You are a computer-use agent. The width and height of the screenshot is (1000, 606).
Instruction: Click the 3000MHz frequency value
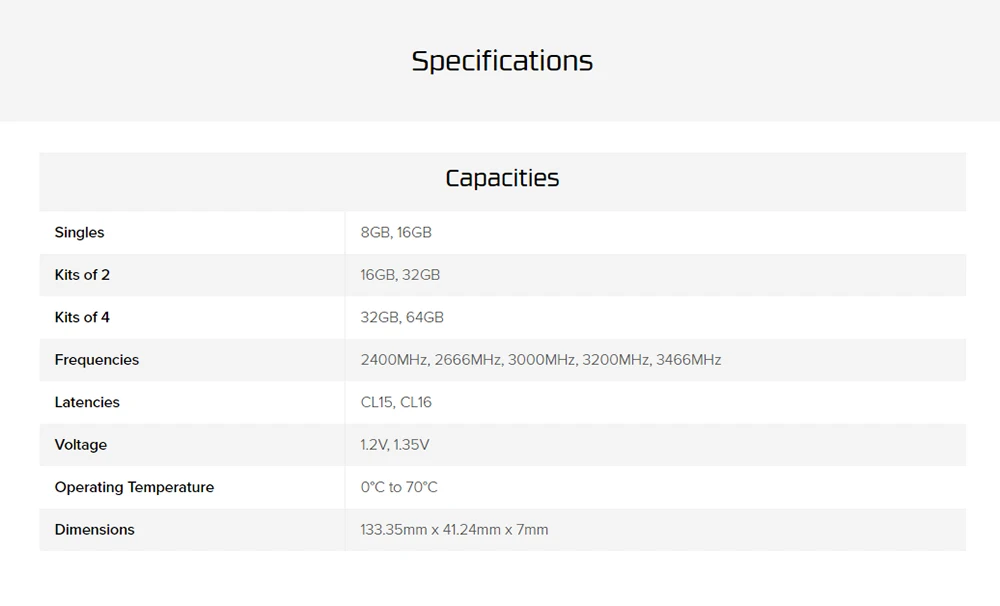pyautogui.click(x=541, y=360)
